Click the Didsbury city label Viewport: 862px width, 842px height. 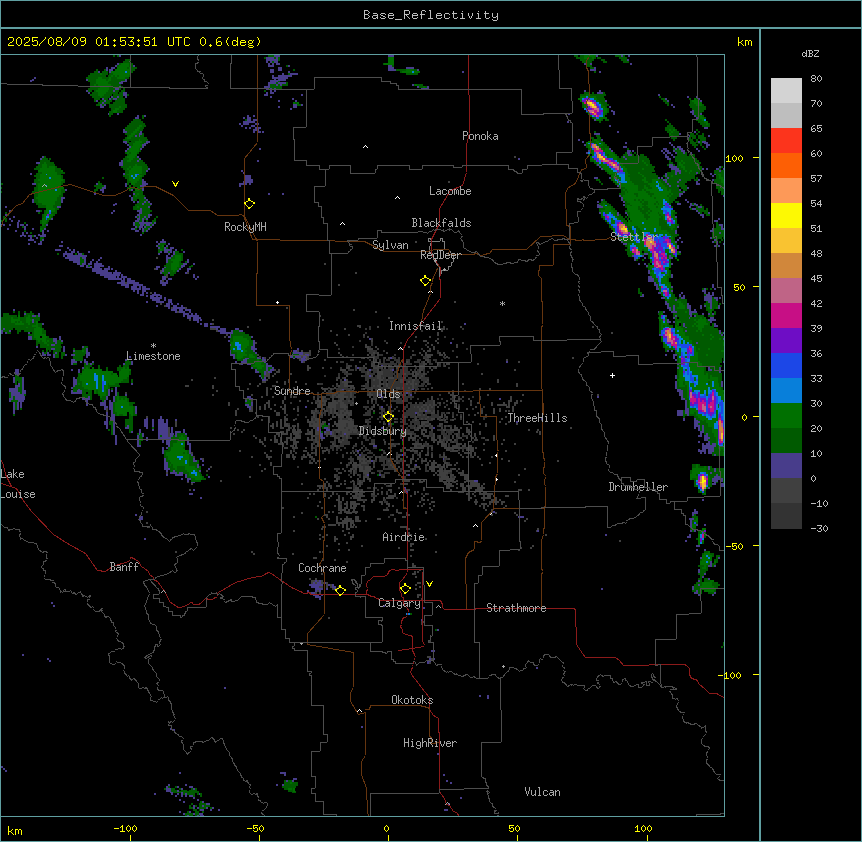tap(383, 431)
